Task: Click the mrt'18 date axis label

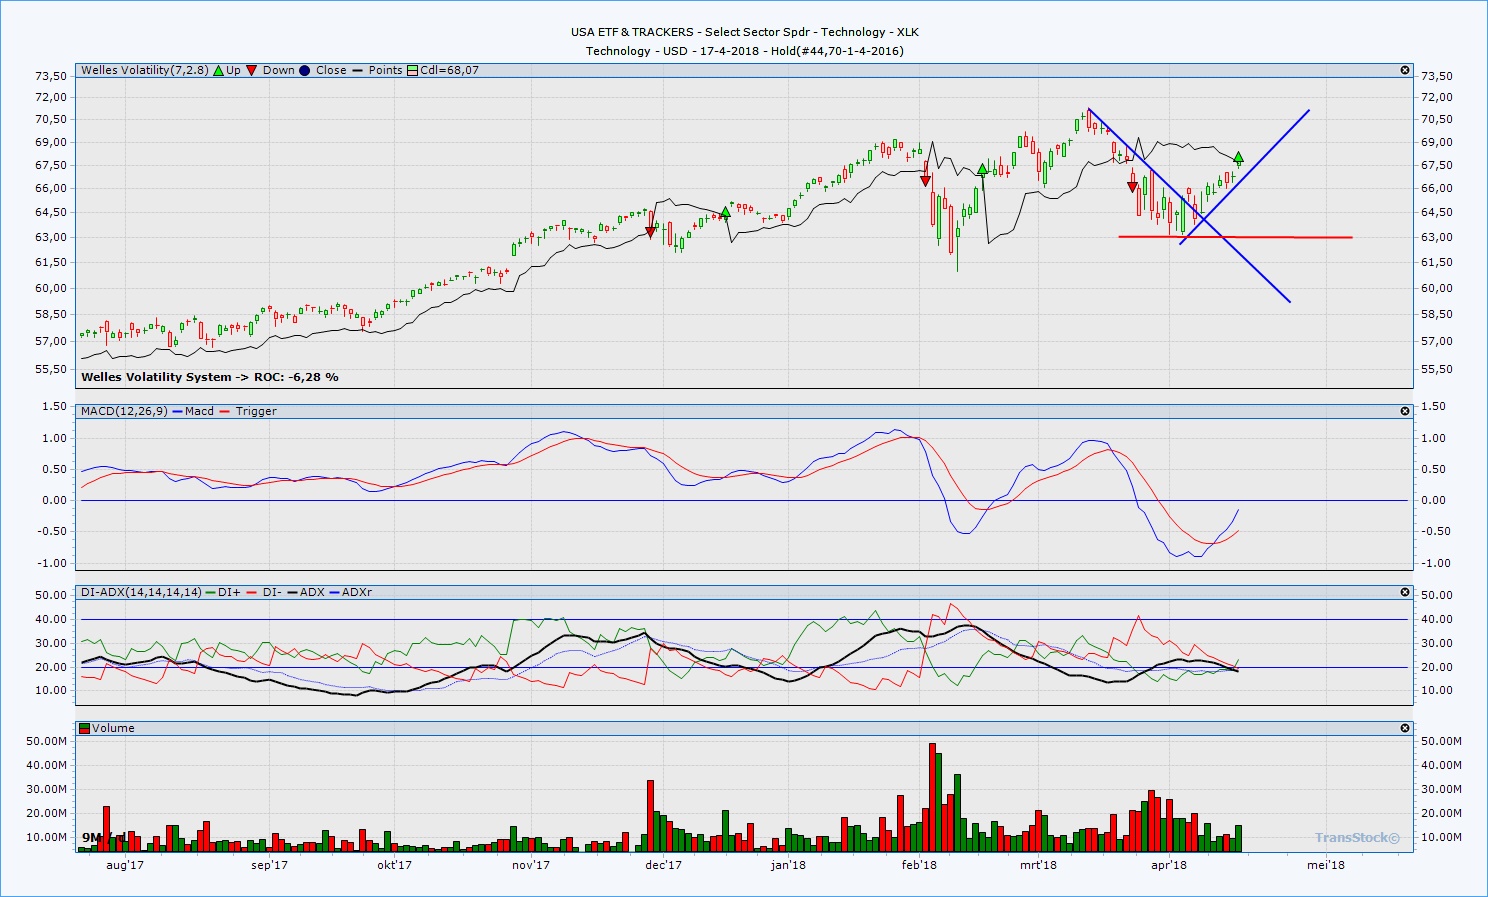Action: click(1038, 864)
